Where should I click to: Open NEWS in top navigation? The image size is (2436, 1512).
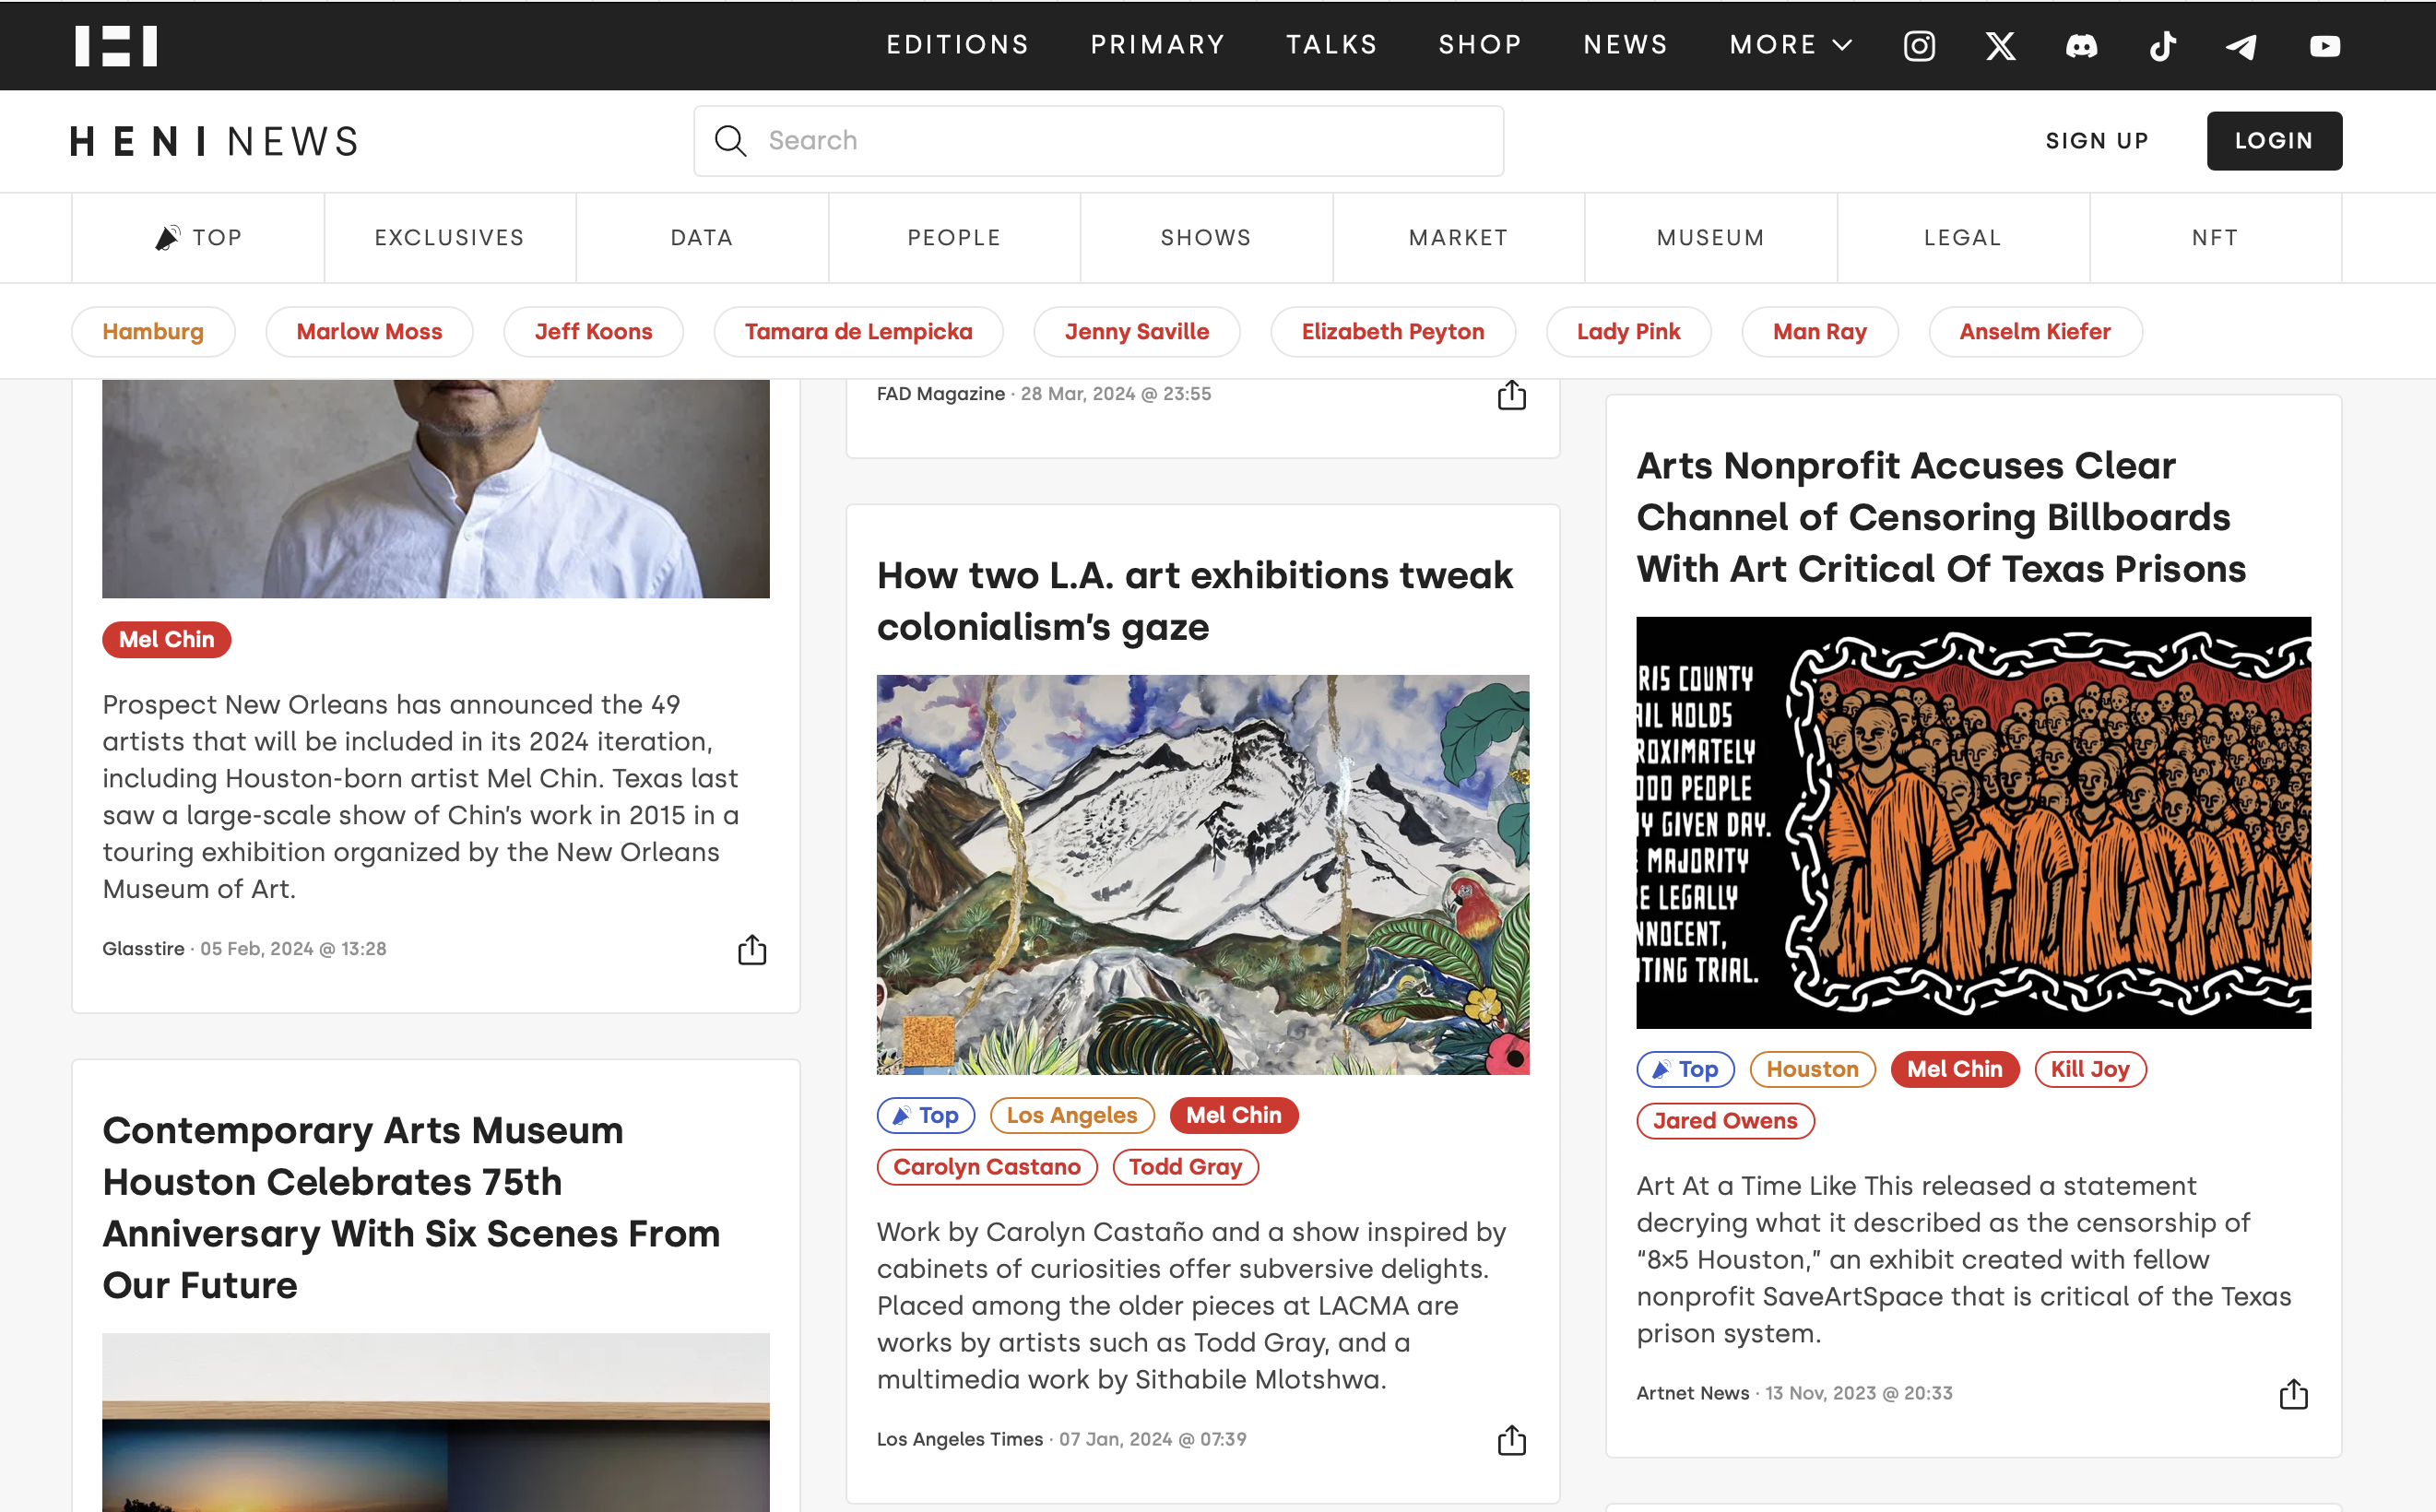pos(1625,45)
